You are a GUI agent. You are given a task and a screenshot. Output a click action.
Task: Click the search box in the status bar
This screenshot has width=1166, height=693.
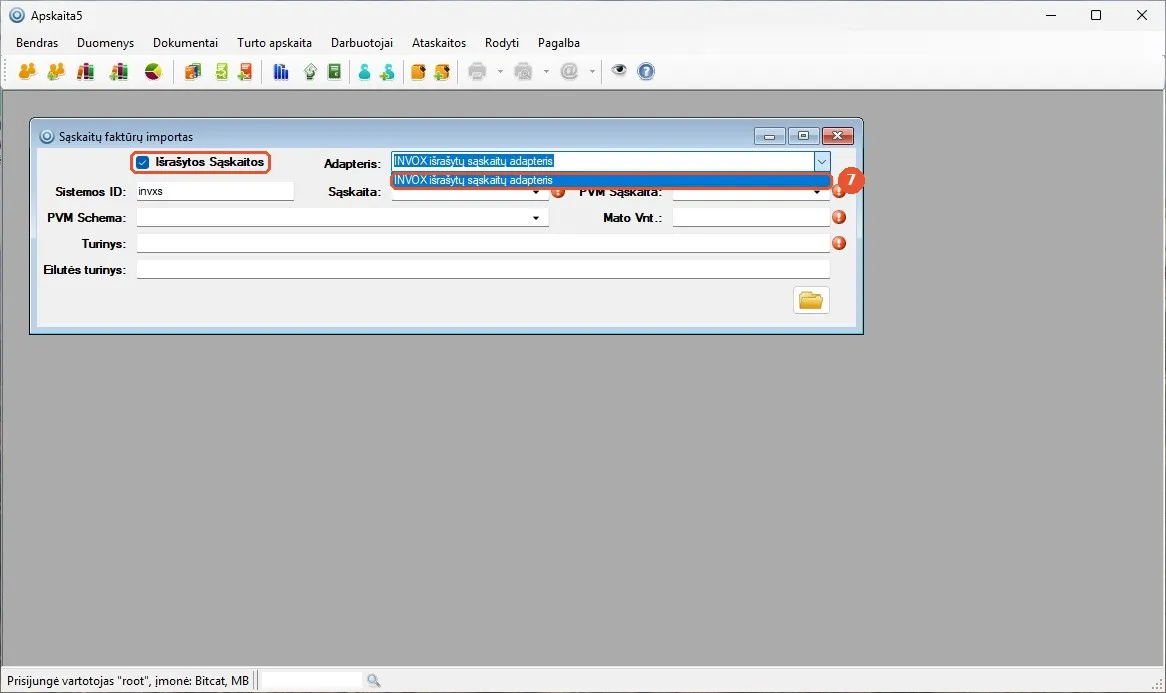coord(312,680)
